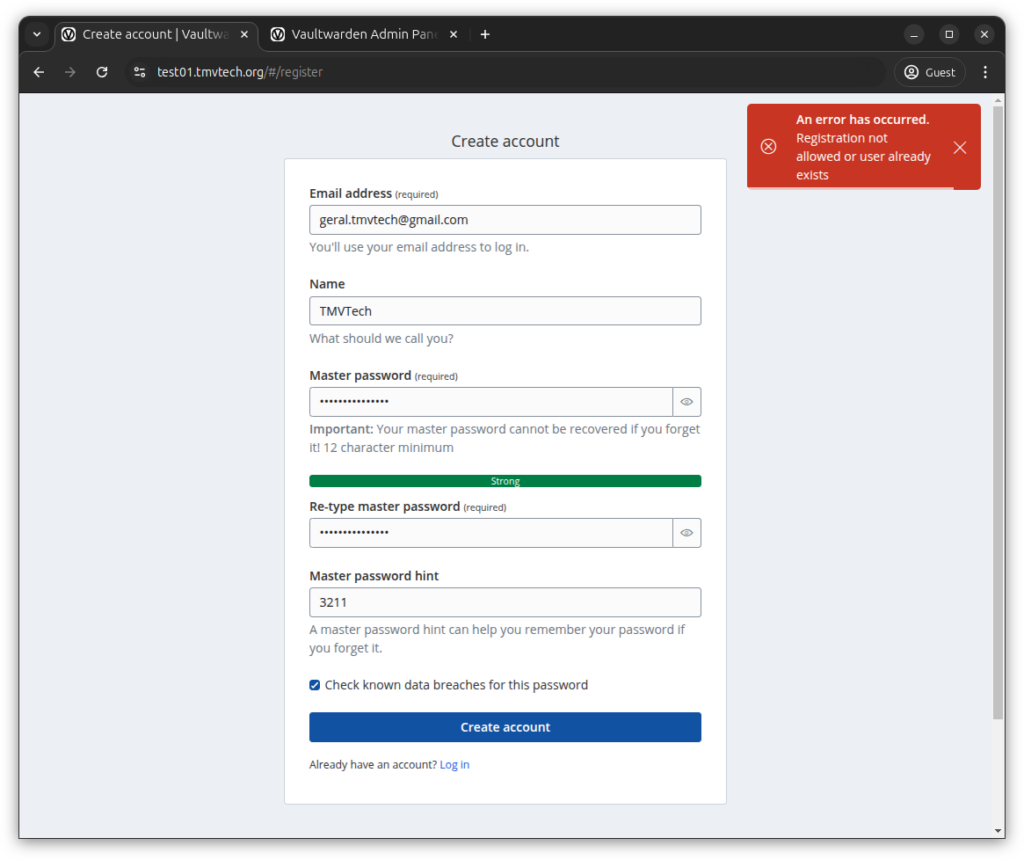
Task: Expand the tab search dropdown arrow
Action: point(37,34)
